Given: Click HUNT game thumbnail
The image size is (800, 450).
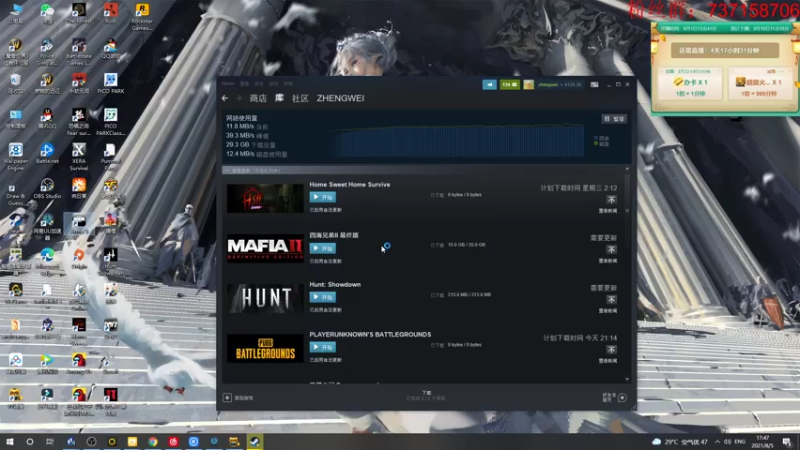Looking at the screenshot, I should pos(265,298).
